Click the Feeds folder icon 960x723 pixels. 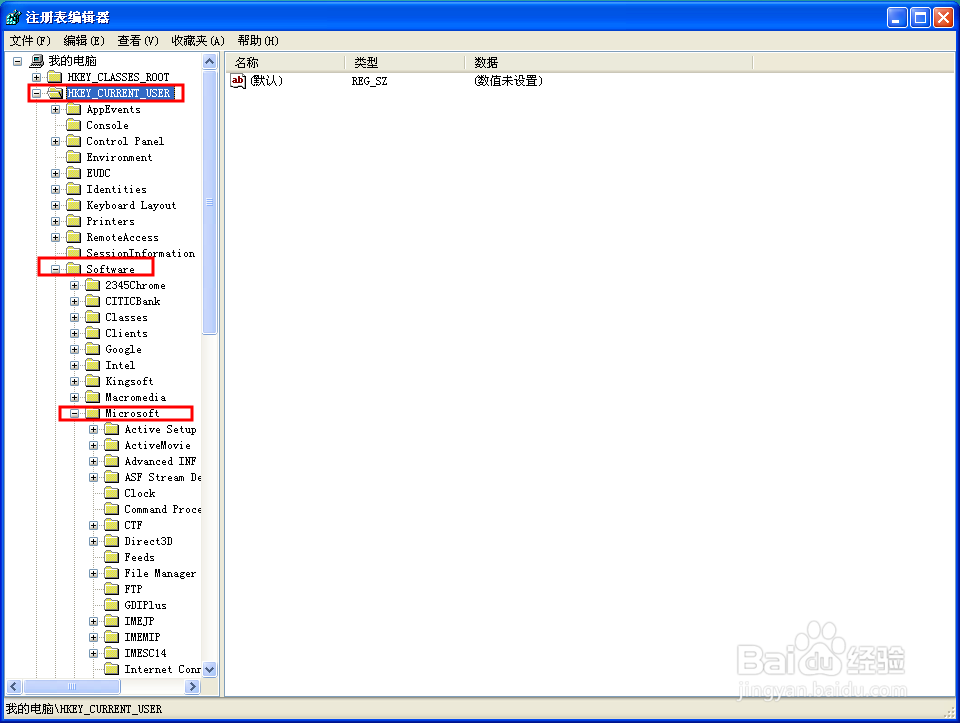coord(112,557)
